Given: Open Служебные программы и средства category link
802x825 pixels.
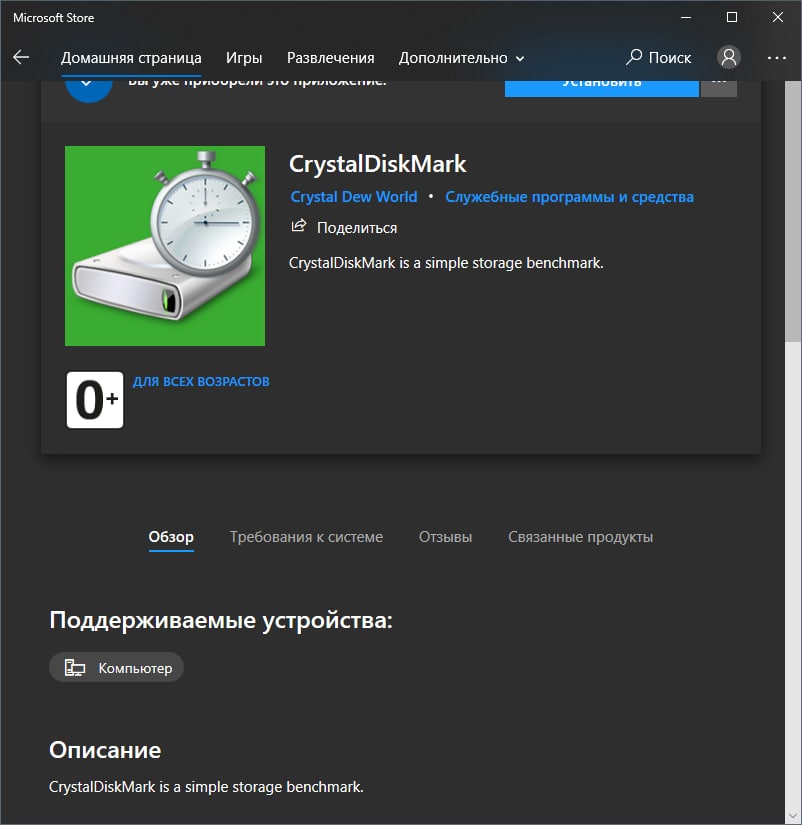Looking at the screenshot, I should click(569, 197).
